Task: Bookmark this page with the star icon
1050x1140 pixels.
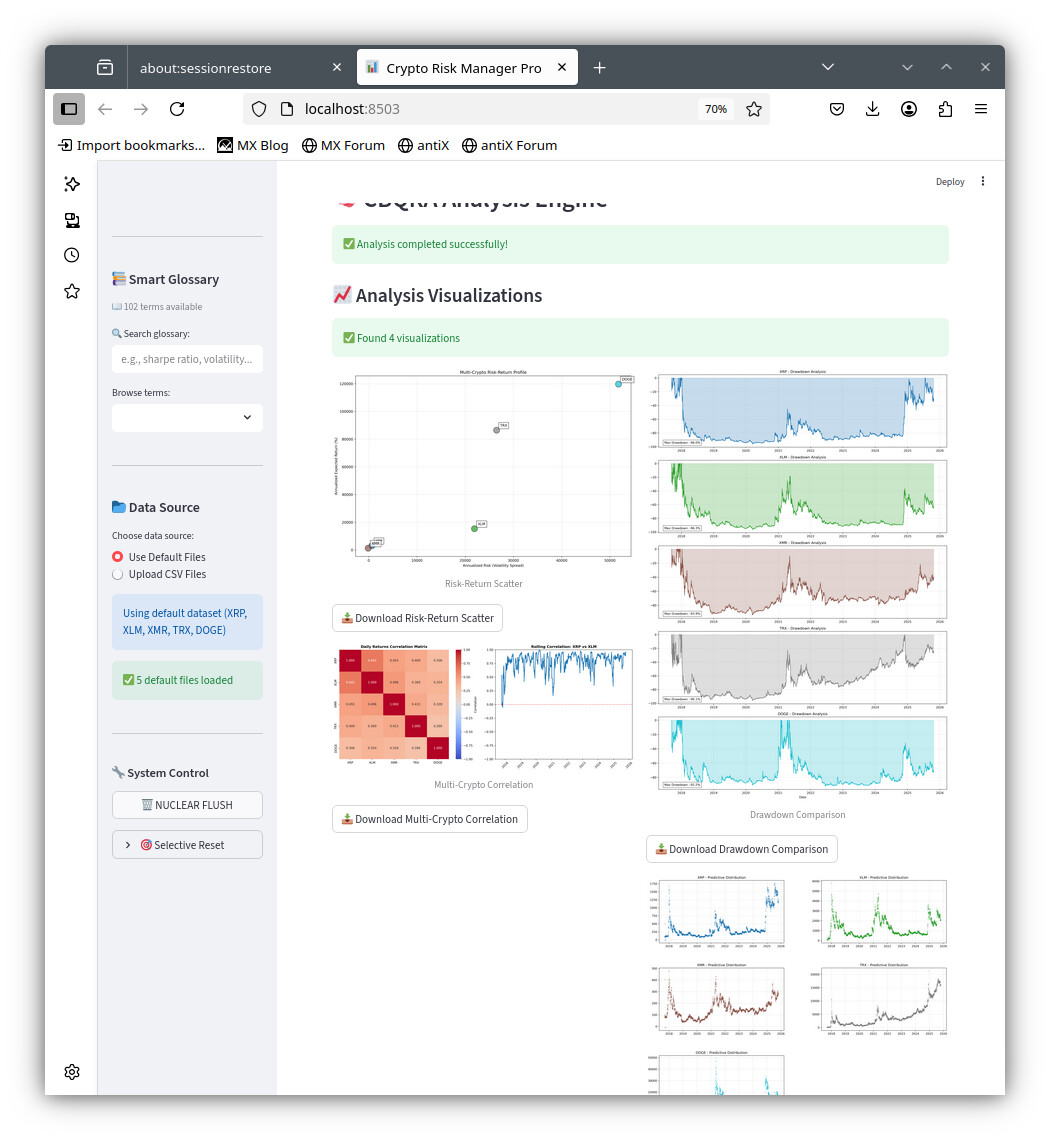Action: point(754,109)
